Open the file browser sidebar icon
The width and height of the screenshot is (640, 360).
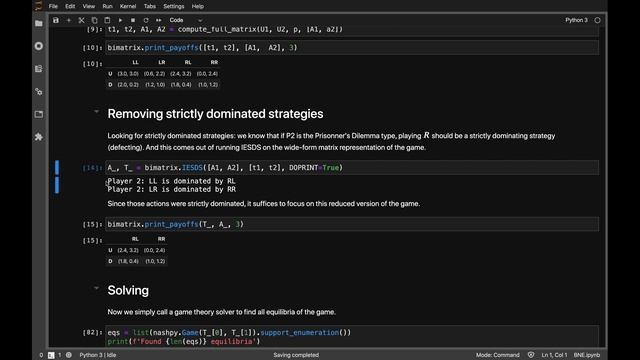pos(39,23)
